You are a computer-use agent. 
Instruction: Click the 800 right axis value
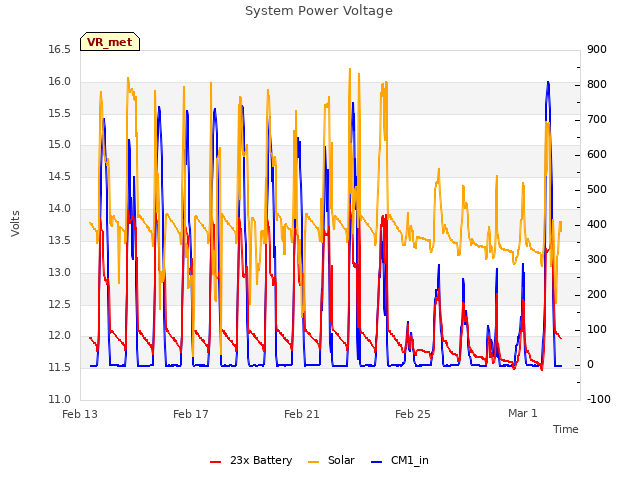(597, 85)
